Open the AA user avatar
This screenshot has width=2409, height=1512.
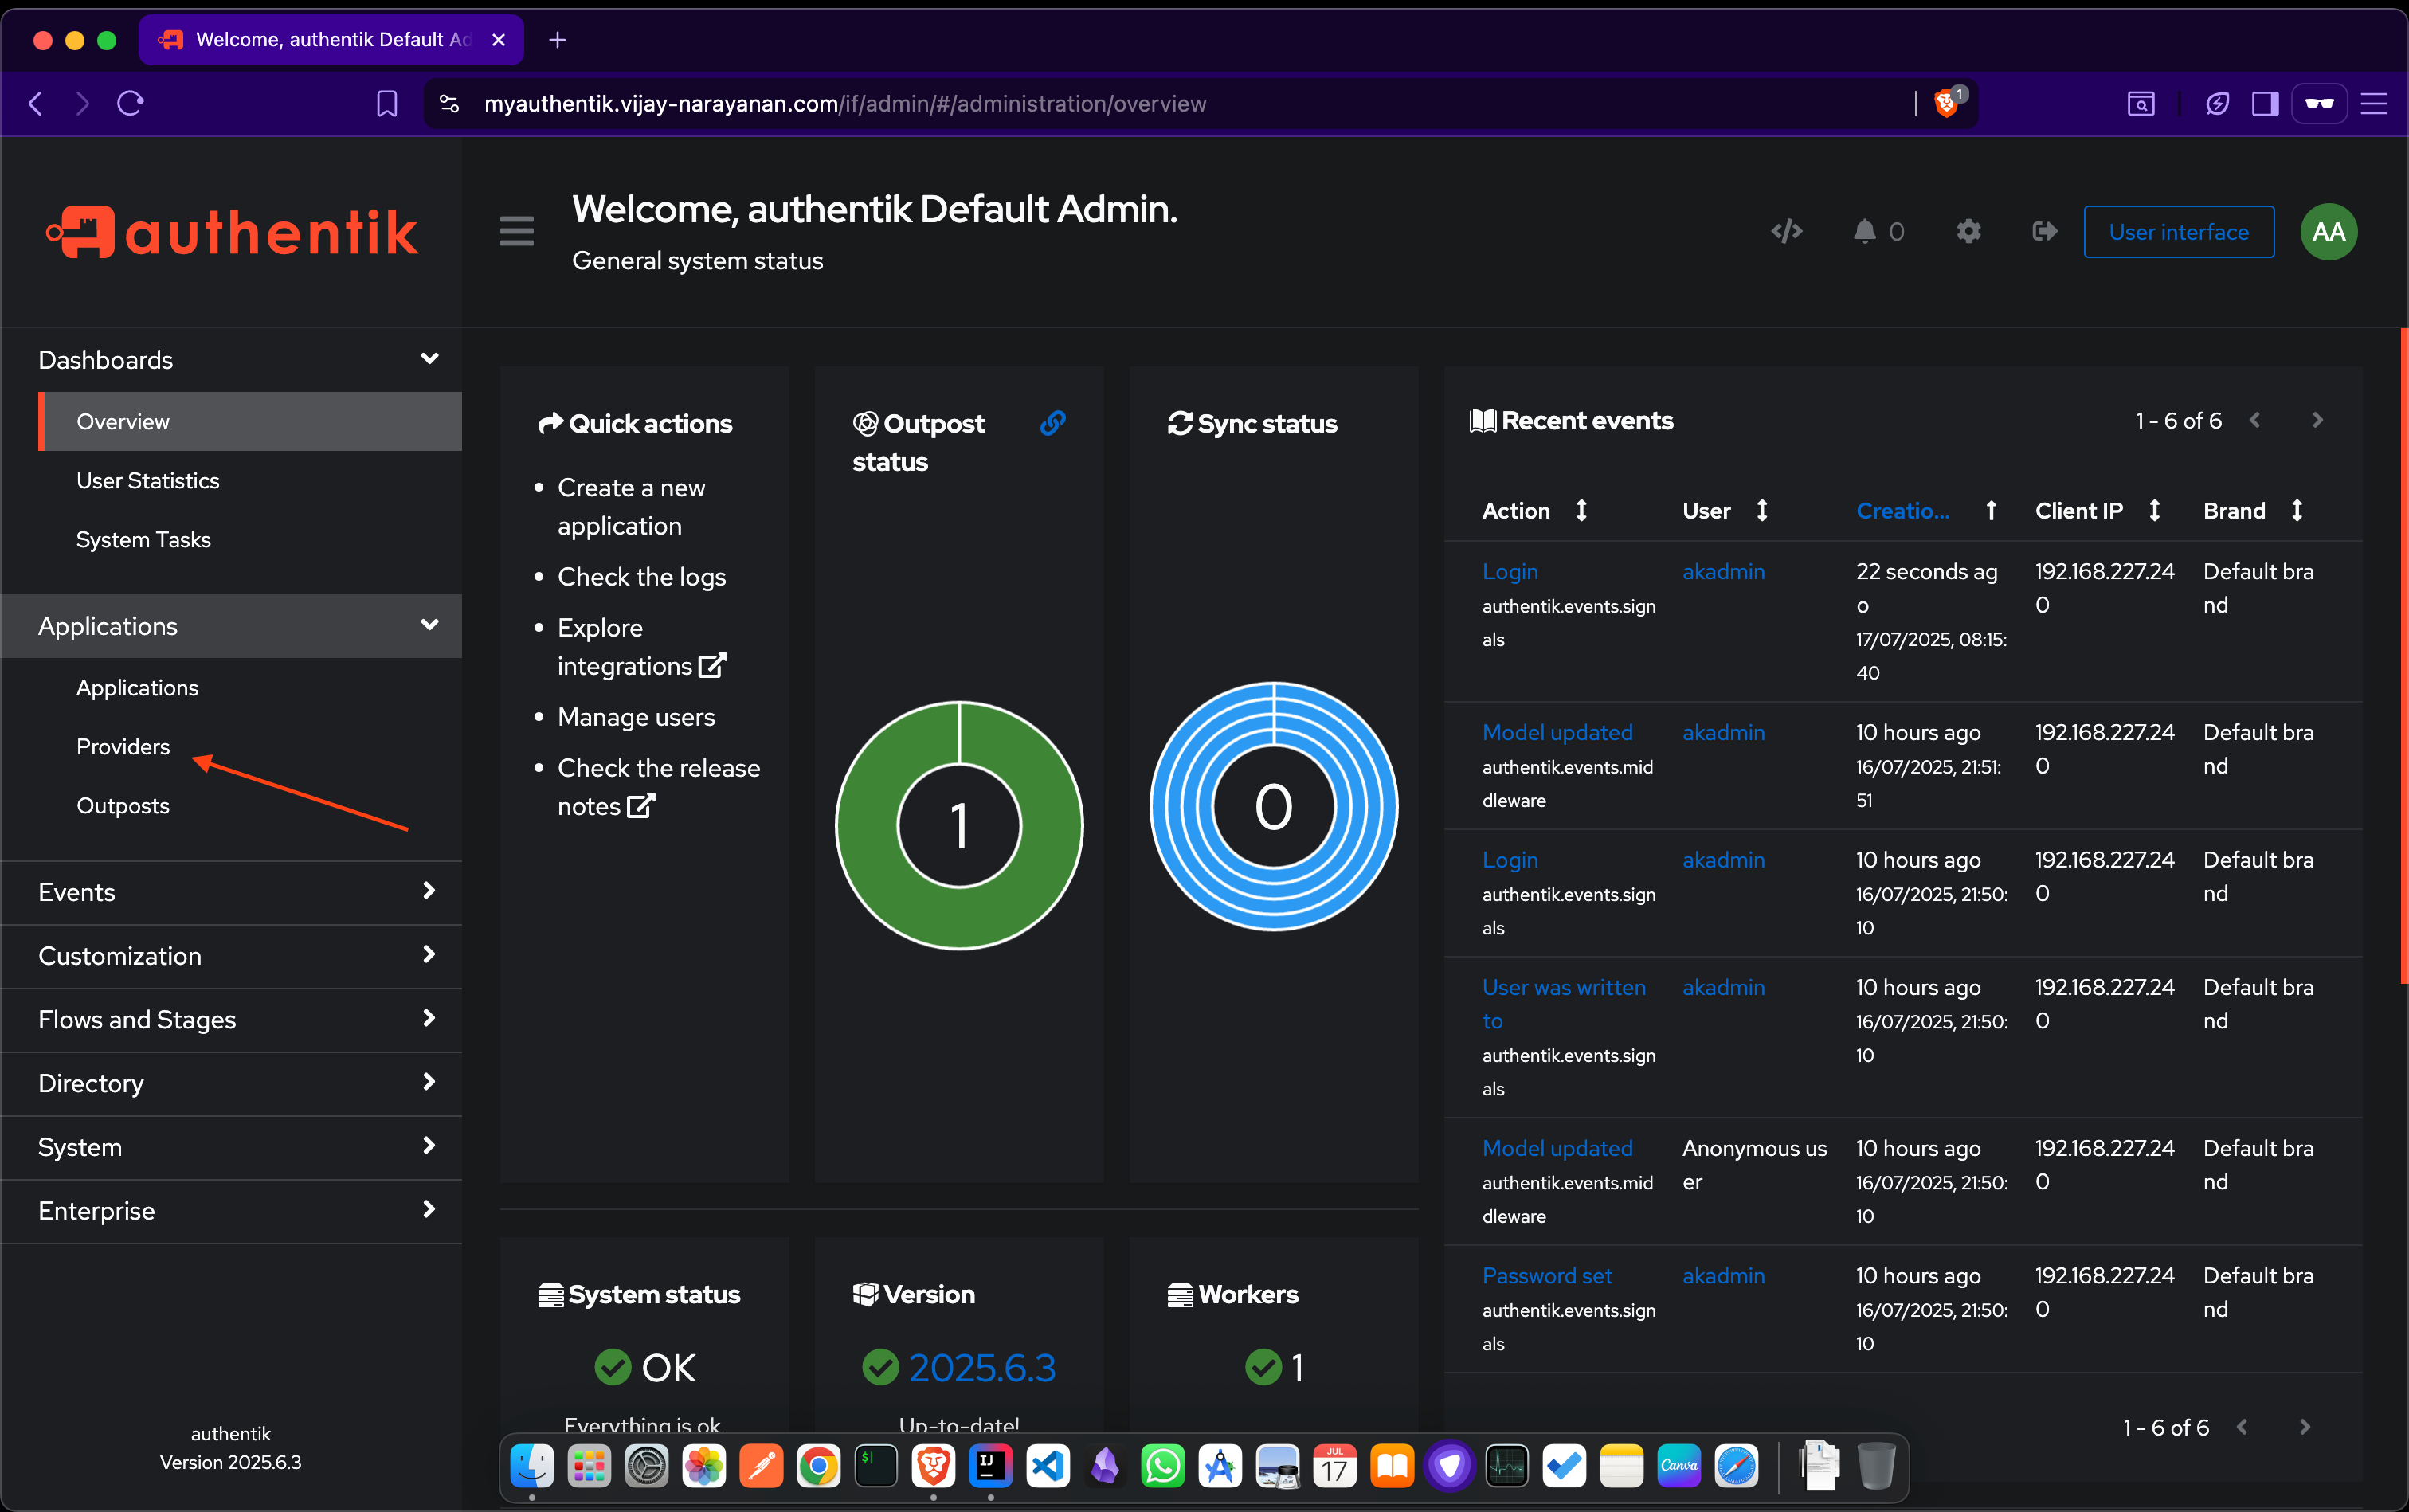(2328, 232)
